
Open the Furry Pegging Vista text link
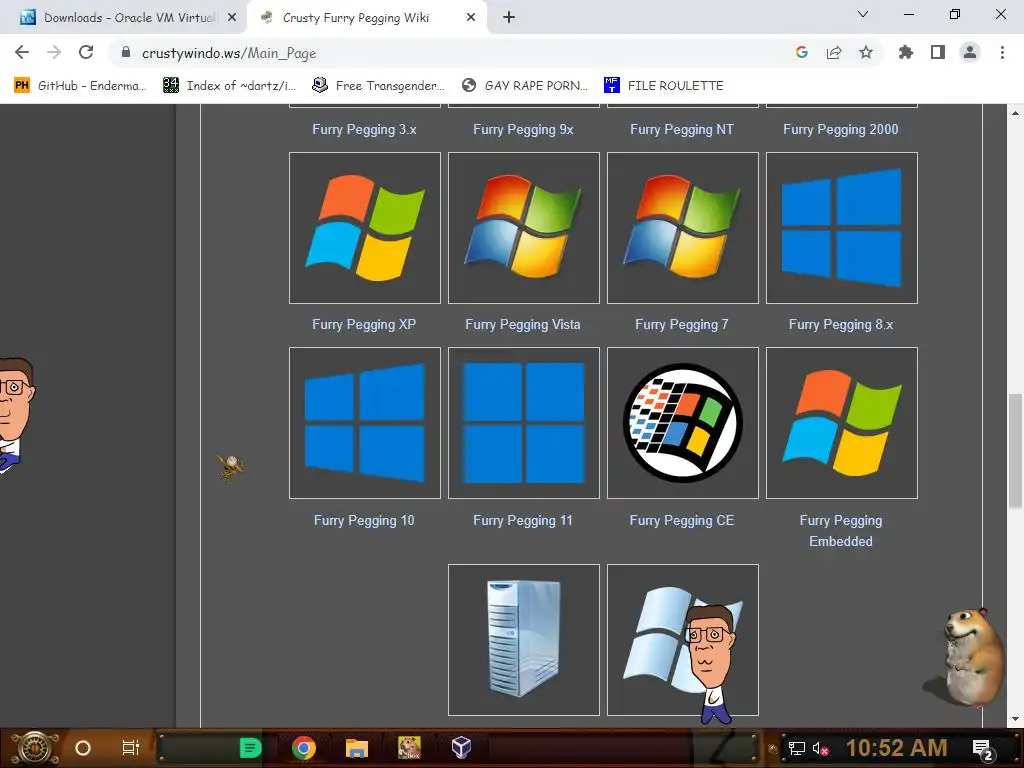pos(523,325)
